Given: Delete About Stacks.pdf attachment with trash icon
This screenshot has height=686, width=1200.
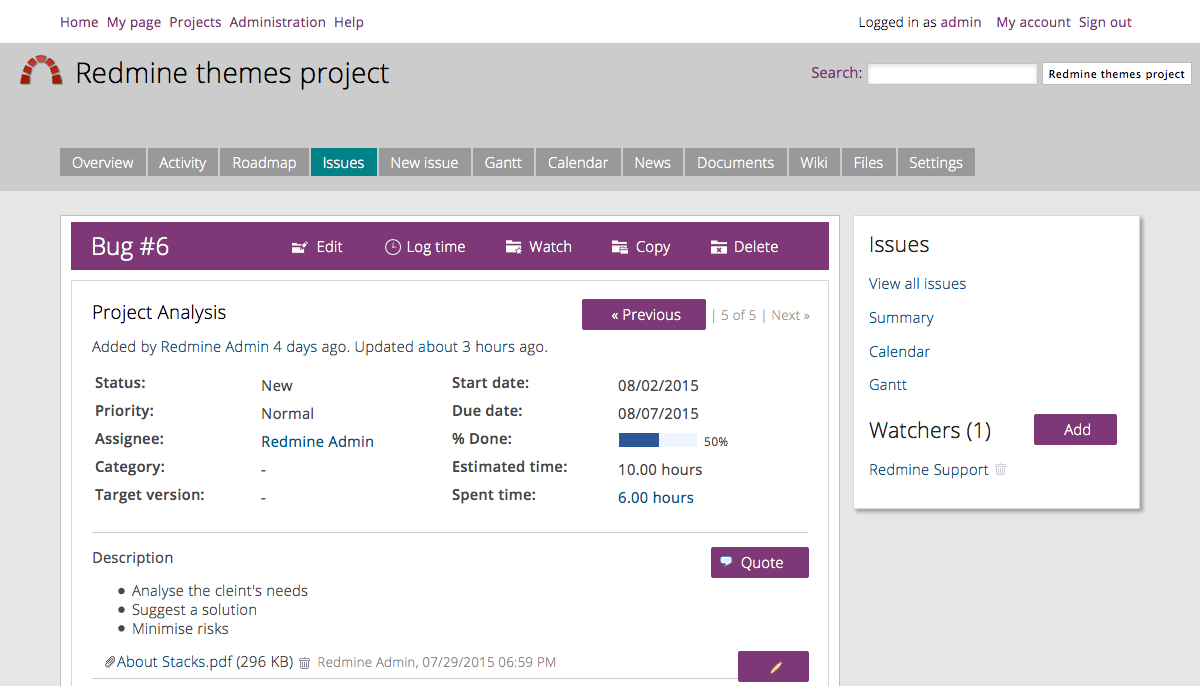Looking at the screenshot, I should (x=305, y=662).
